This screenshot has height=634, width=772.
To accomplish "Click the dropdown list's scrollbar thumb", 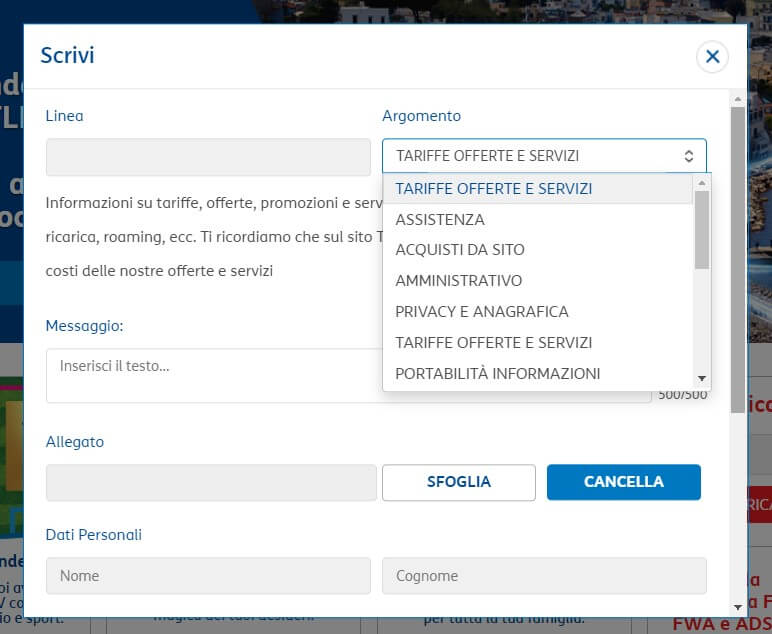I will 702,230.
